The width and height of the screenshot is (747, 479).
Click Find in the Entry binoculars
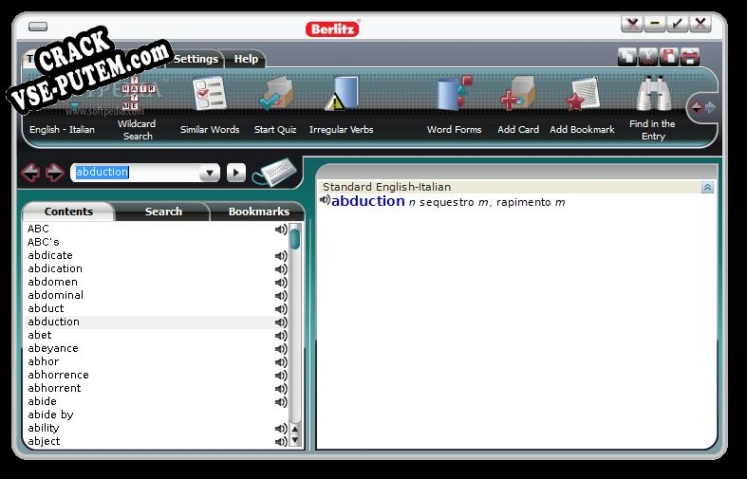(652, 96)
